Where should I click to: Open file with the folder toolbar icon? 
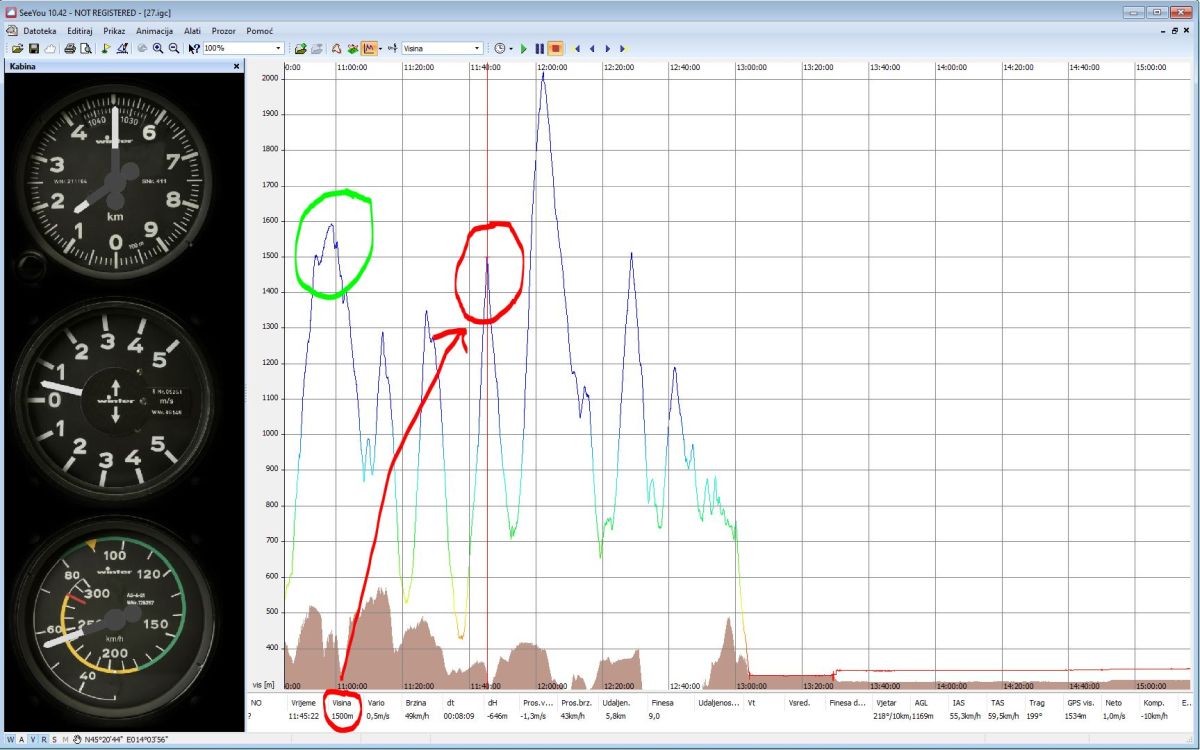point(18,48)
